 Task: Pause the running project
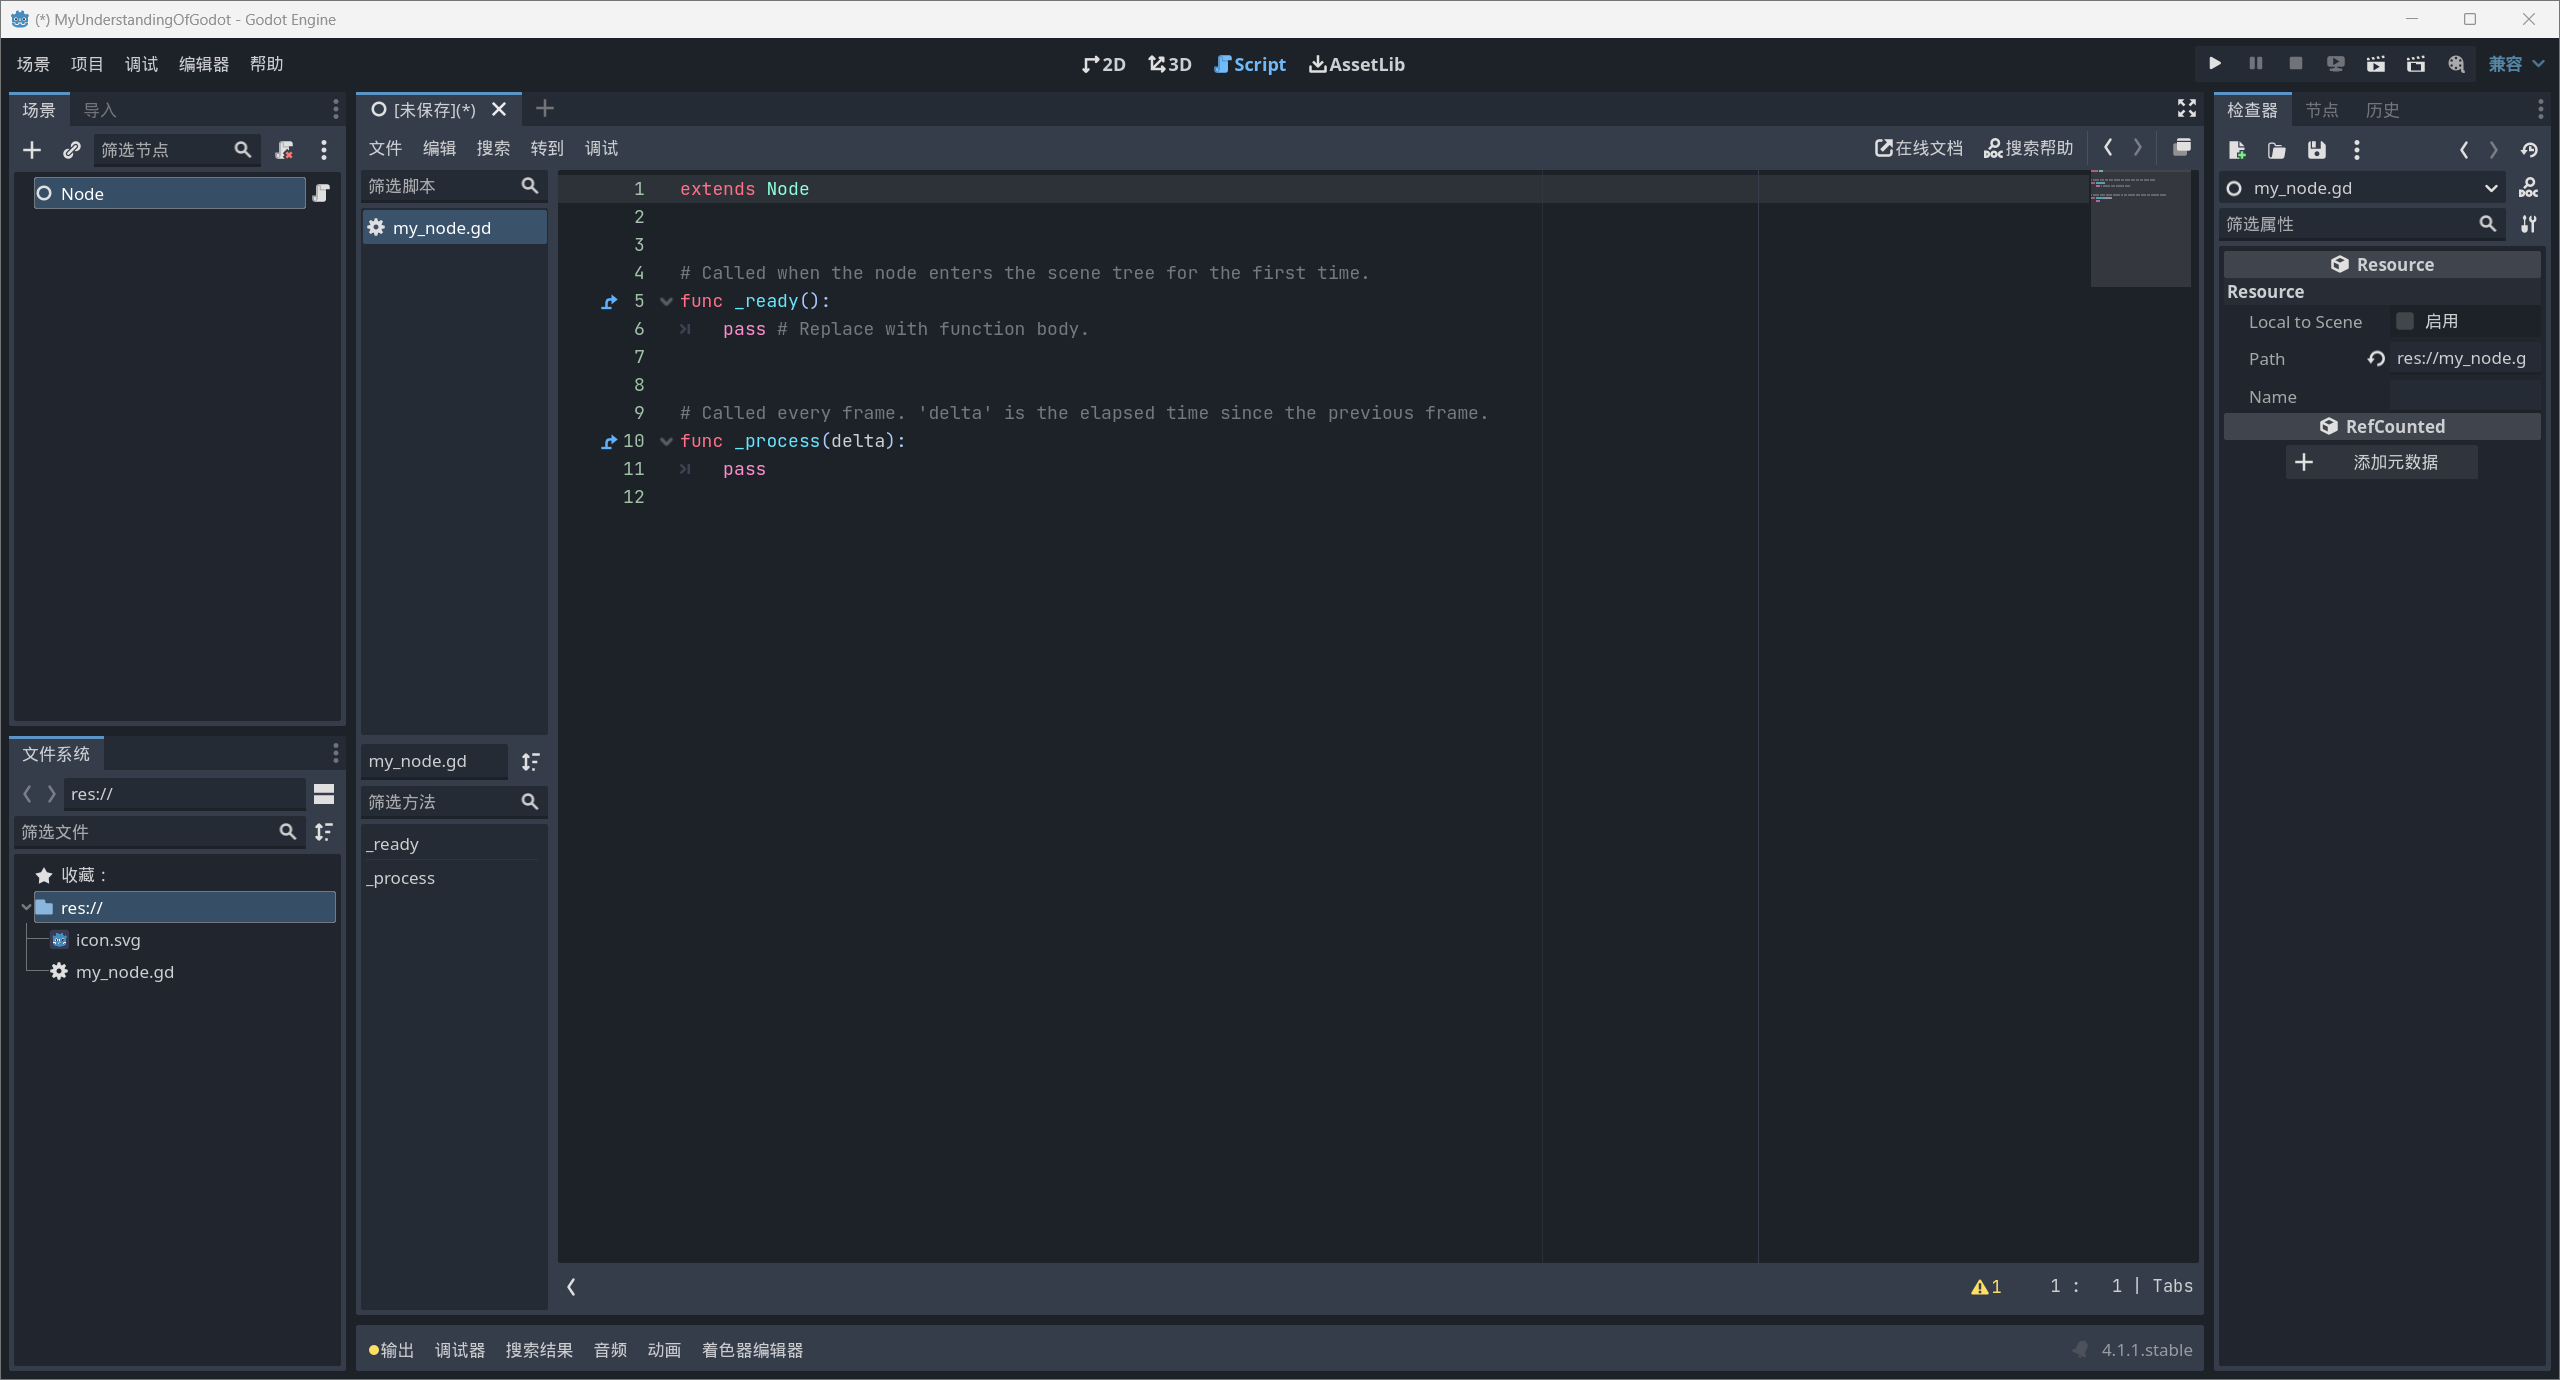coord(2256,64)
